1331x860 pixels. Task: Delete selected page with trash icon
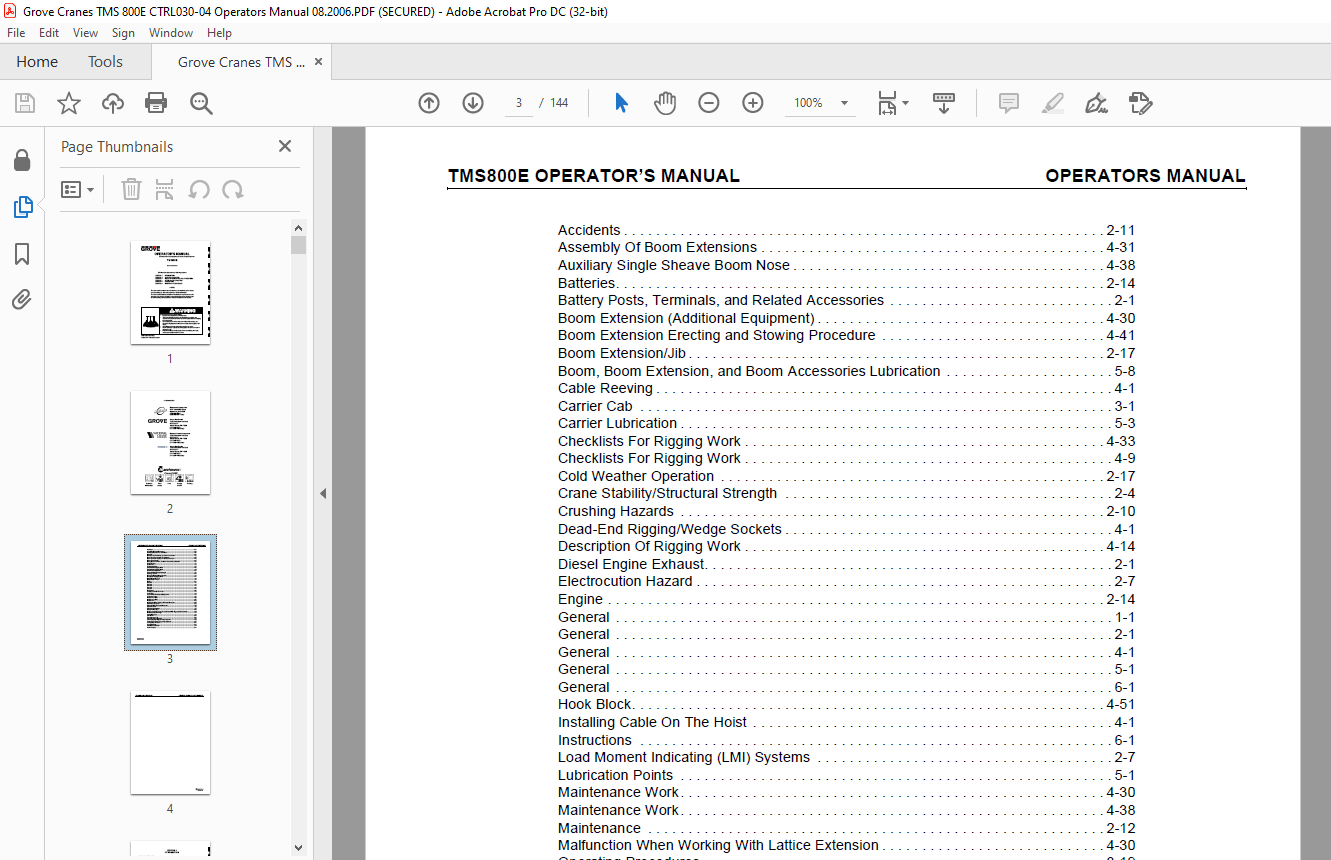(x=131, y=189)
